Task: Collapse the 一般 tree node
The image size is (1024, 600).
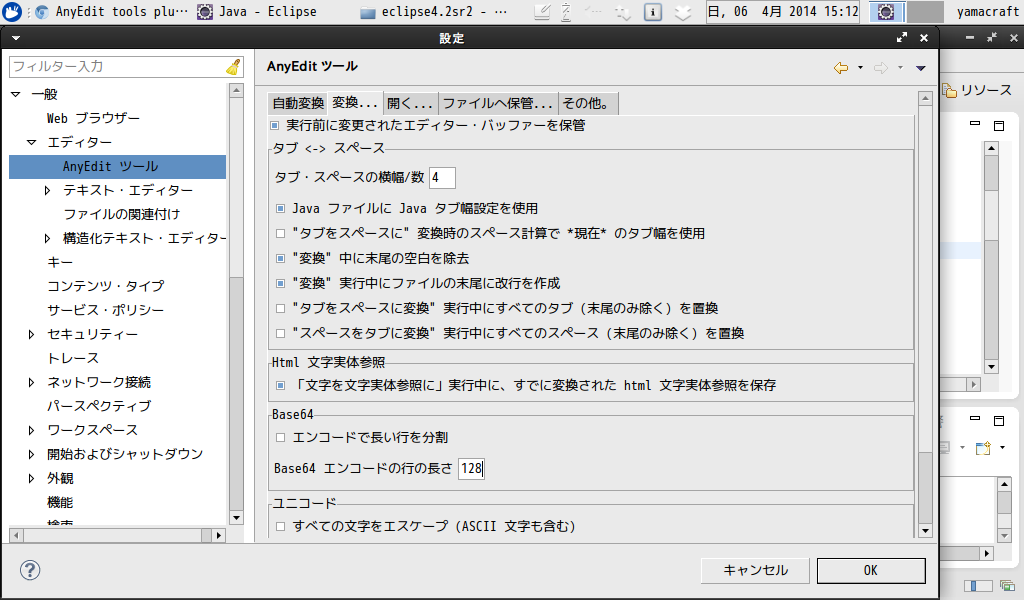Action: pyautogui.click(x=16, y=95)
